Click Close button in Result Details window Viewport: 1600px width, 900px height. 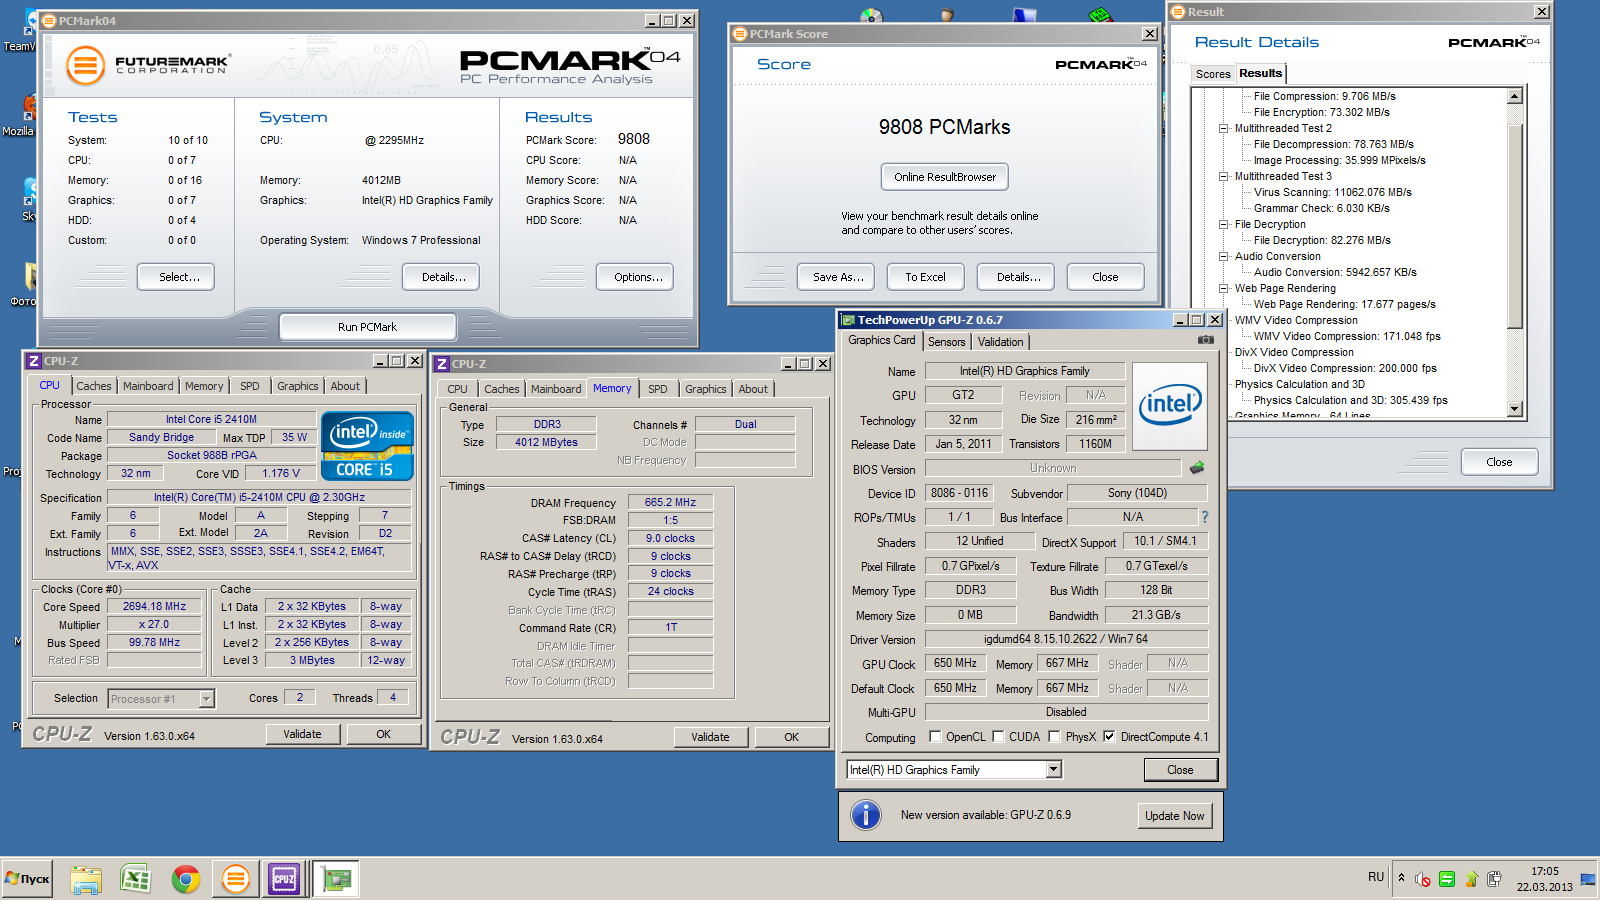pyautogui.click(x=1499, y=462)
